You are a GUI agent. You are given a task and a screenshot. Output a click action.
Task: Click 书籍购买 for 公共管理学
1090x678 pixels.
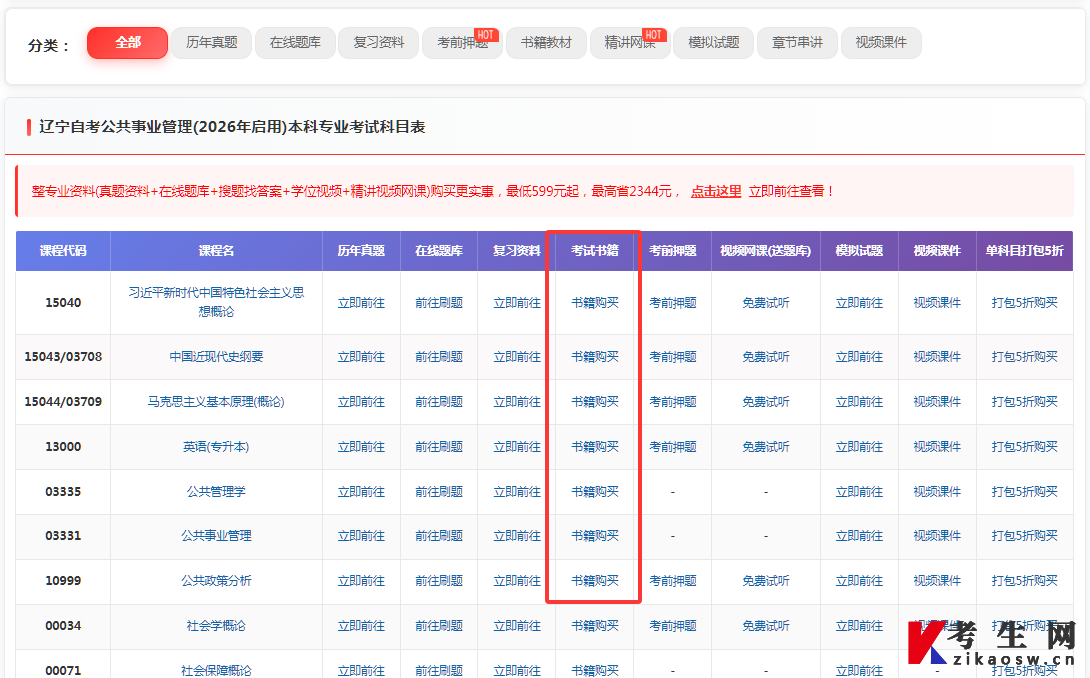(x=595, y=492)
